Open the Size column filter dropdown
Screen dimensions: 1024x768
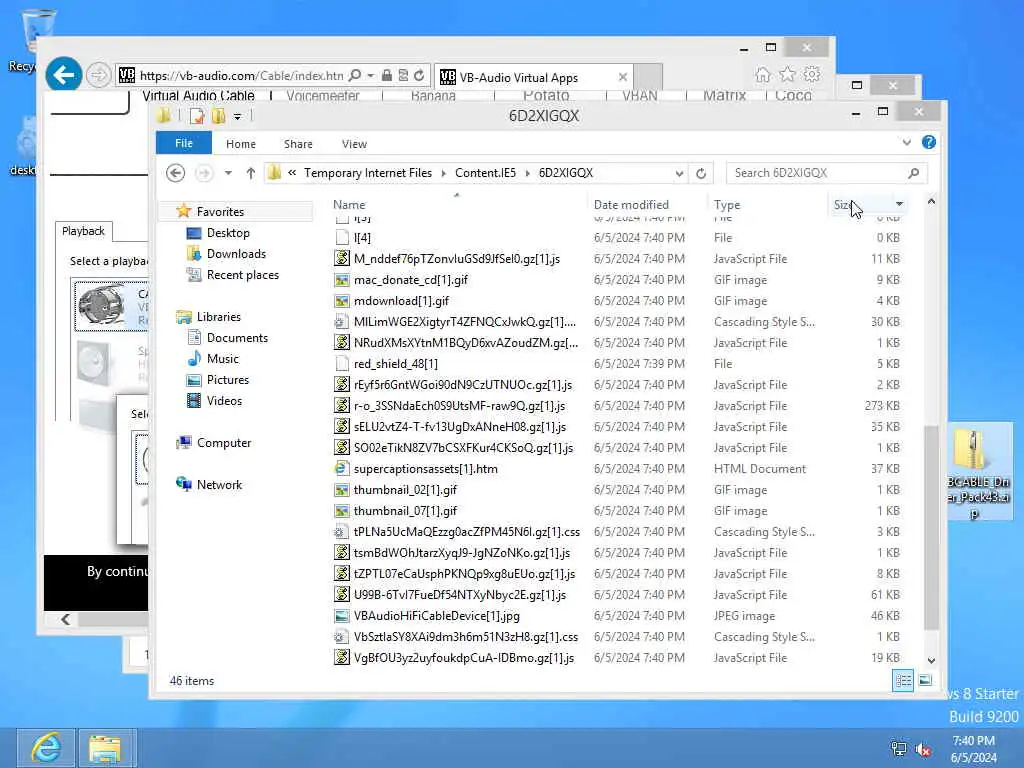899,204
